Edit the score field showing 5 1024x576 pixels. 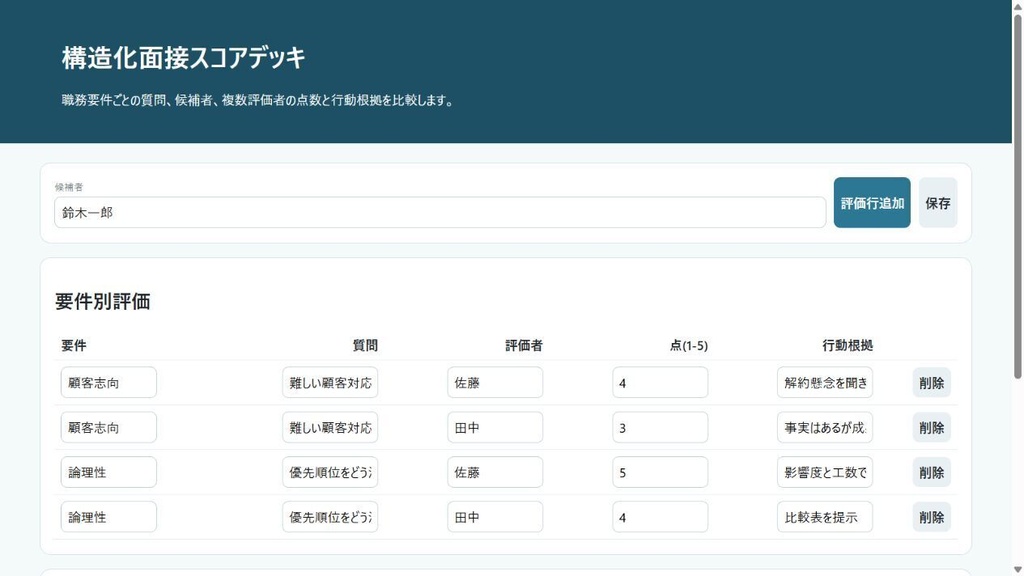(x=660, y=472)
